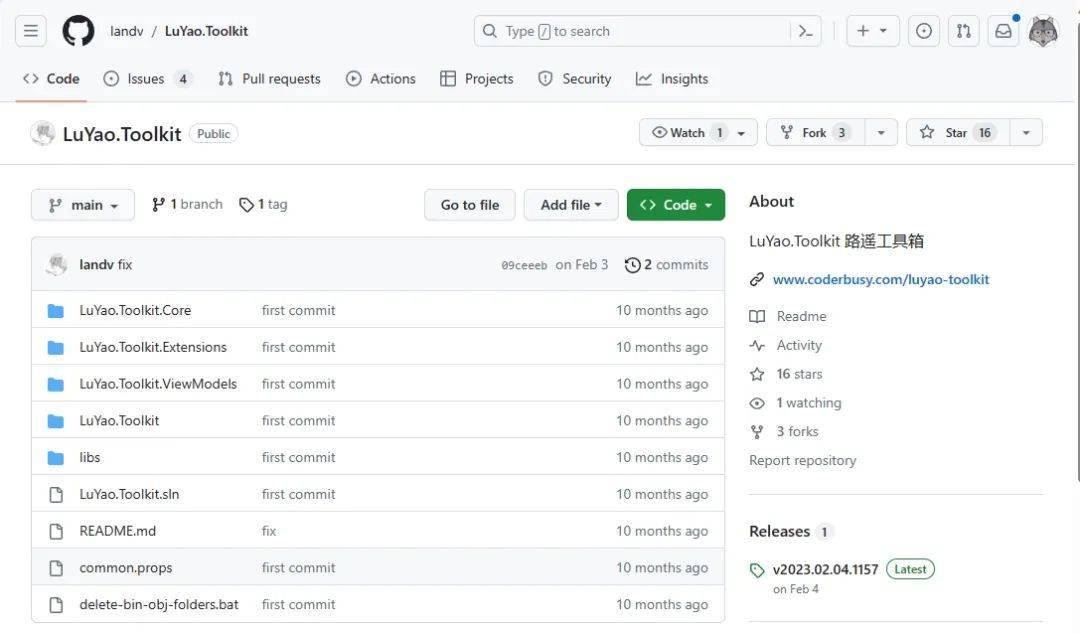Open pull requests icon in header
This screenshot has height=634, width=1080.
pyautogui.click(x=963, y=31)
